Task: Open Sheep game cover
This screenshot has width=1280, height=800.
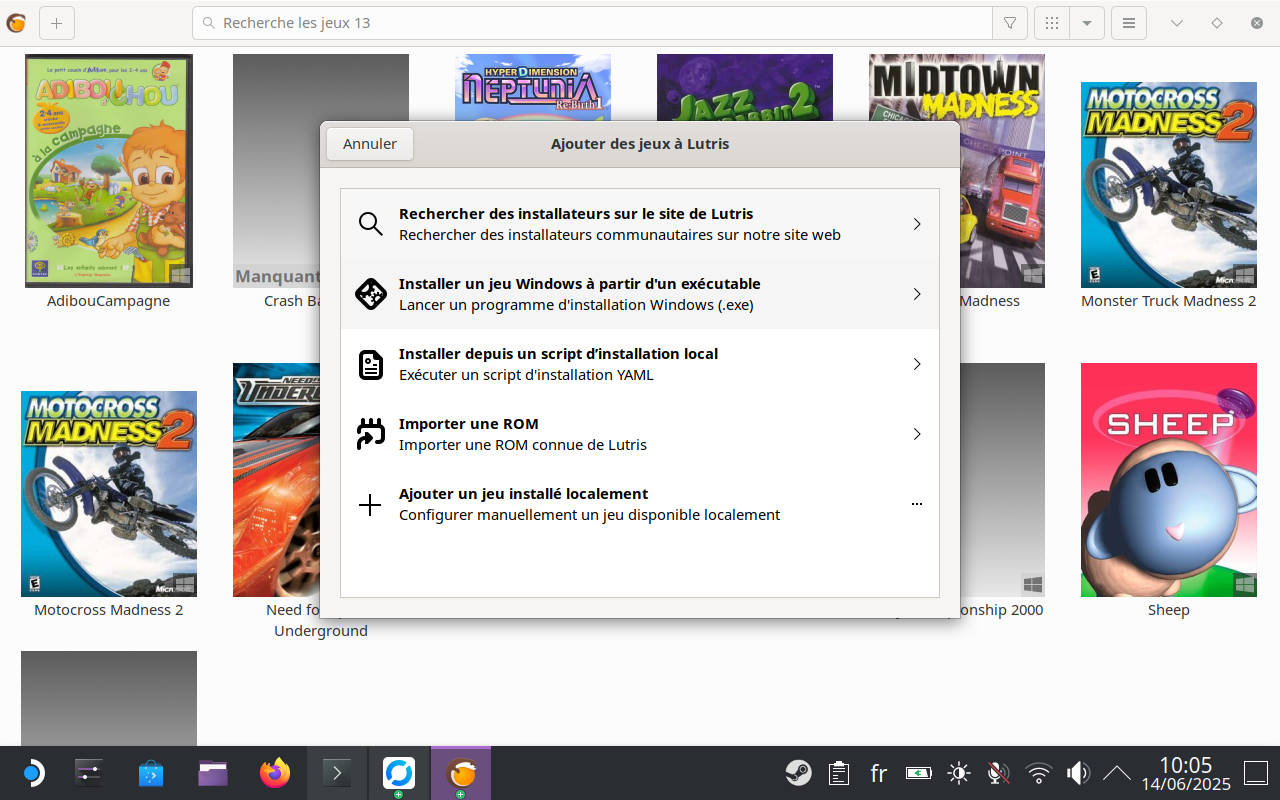Action: tap(1169, 480)
